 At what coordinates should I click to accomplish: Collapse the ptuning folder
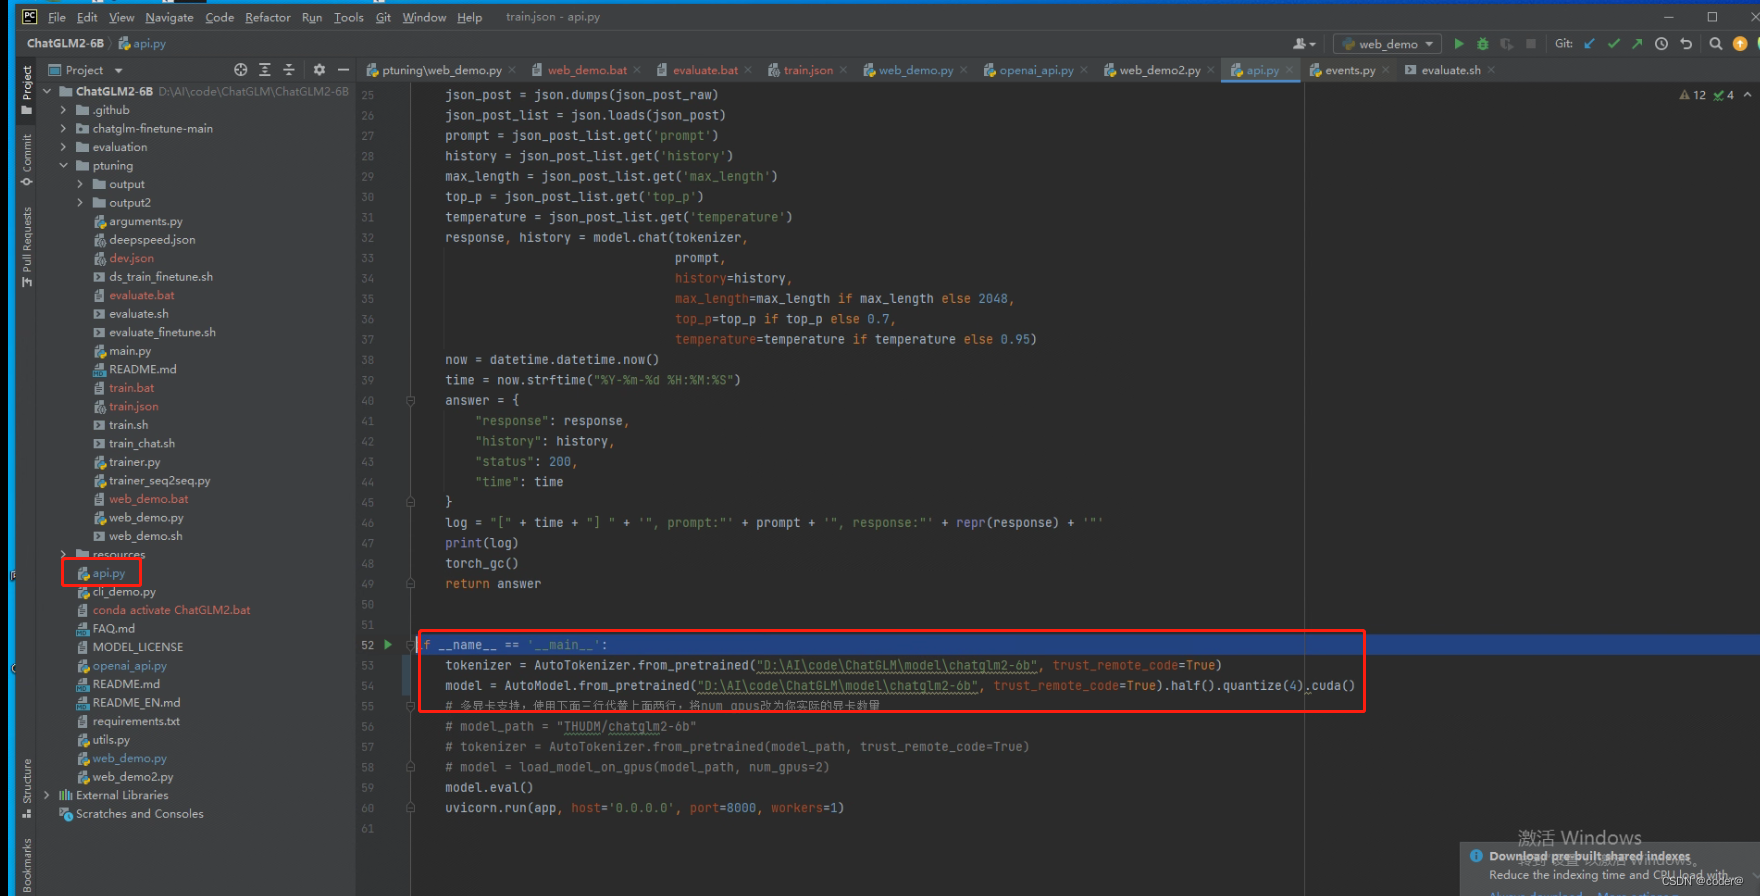point(64,165)
